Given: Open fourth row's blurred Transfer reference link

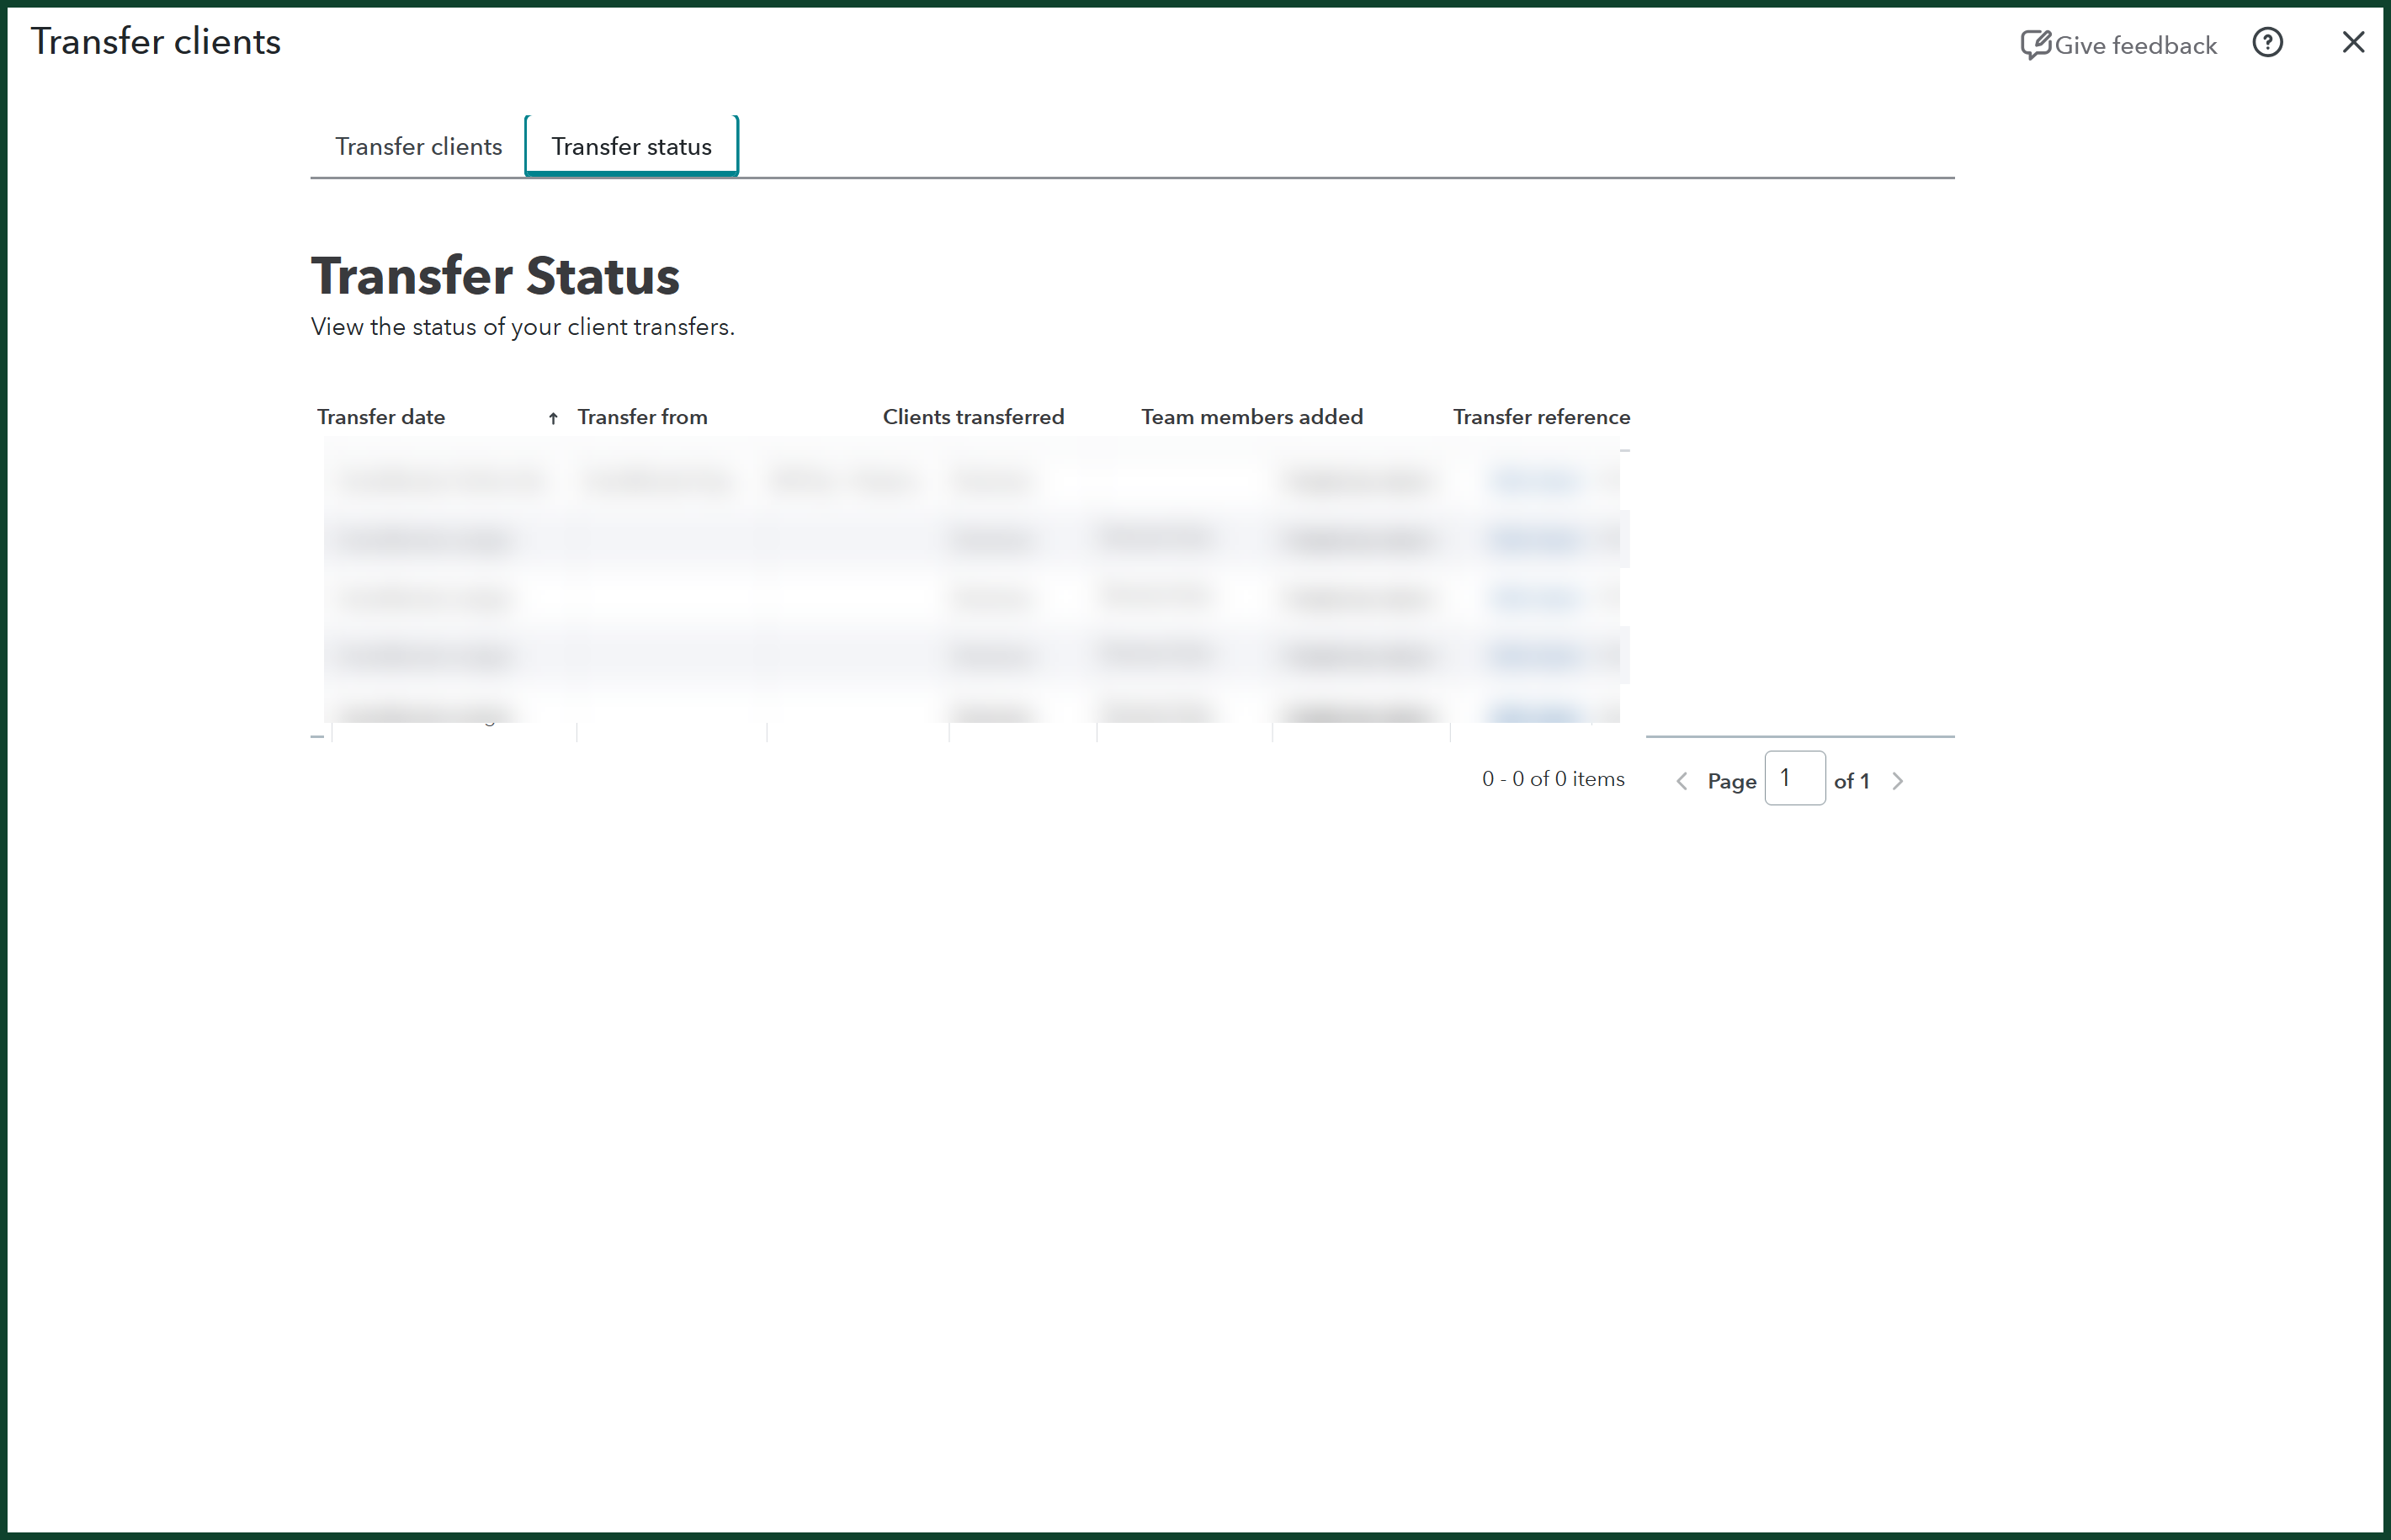Looking at the screenshot, I should [1535, 656].
